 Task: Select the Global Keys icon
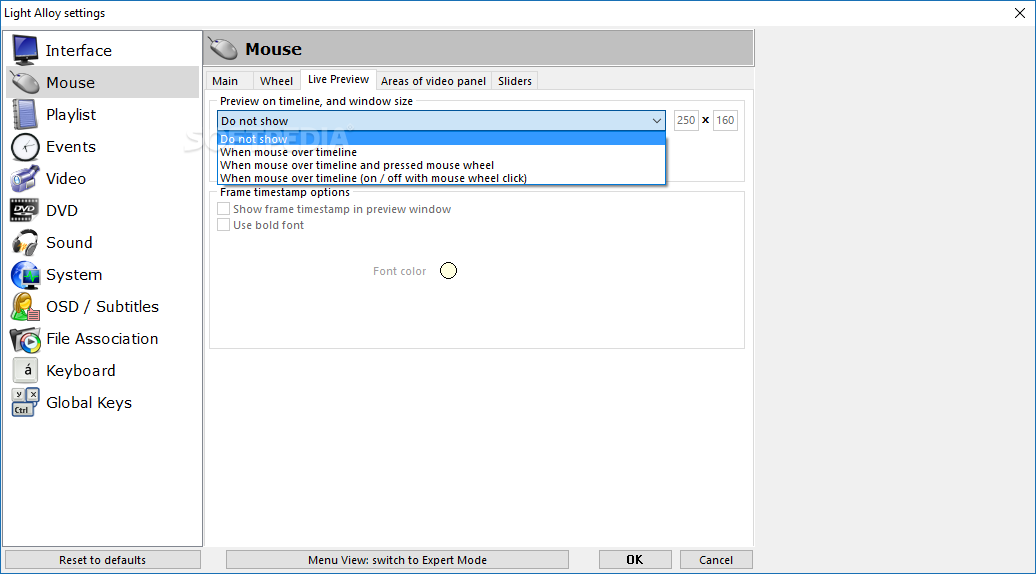point(25,402)
